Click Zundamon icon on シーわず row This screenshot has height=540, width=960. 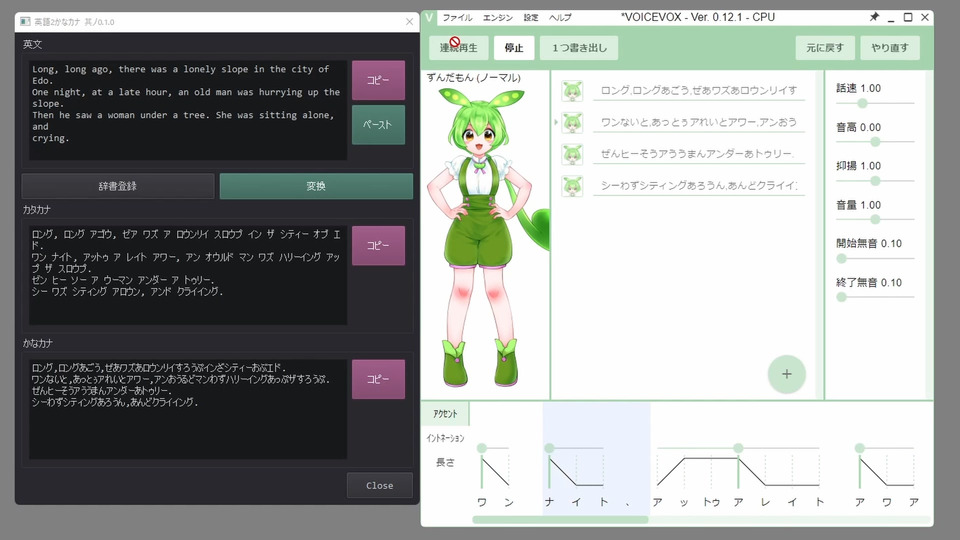[x=572, y=186]
